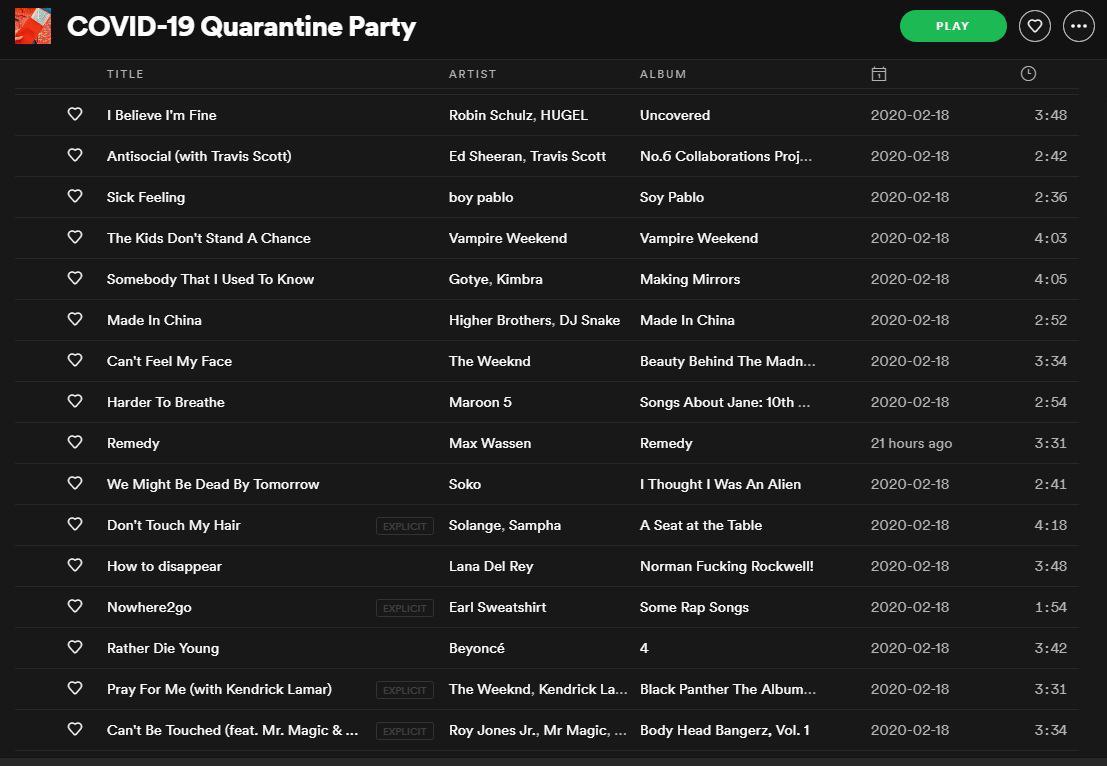Image resolution: width=1107 pixels, height=766 pixels.
Task: Heart the track Don't Touch My Hair
Action: pyautogui.click(x=75, y=524)
